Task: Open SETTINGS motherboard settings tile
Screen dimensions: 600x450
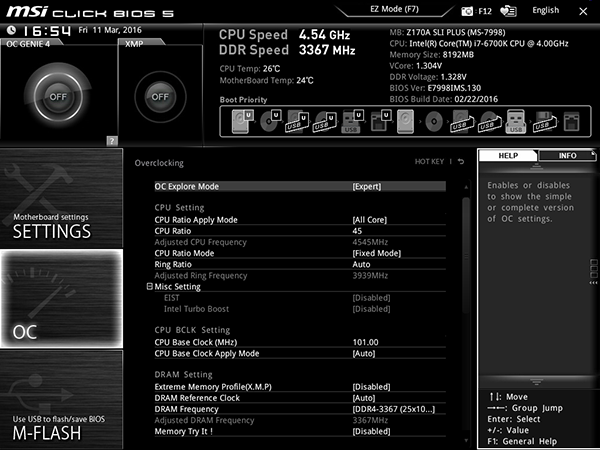Action: tap(62, 198)
